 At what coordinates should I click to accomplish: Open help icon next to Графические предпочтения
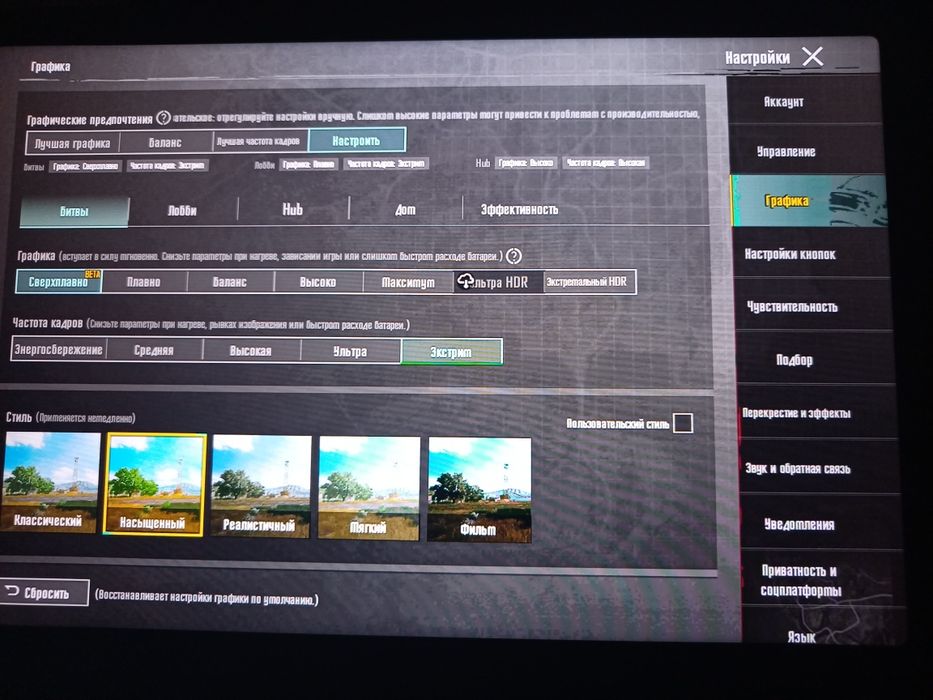pos(163,118)
